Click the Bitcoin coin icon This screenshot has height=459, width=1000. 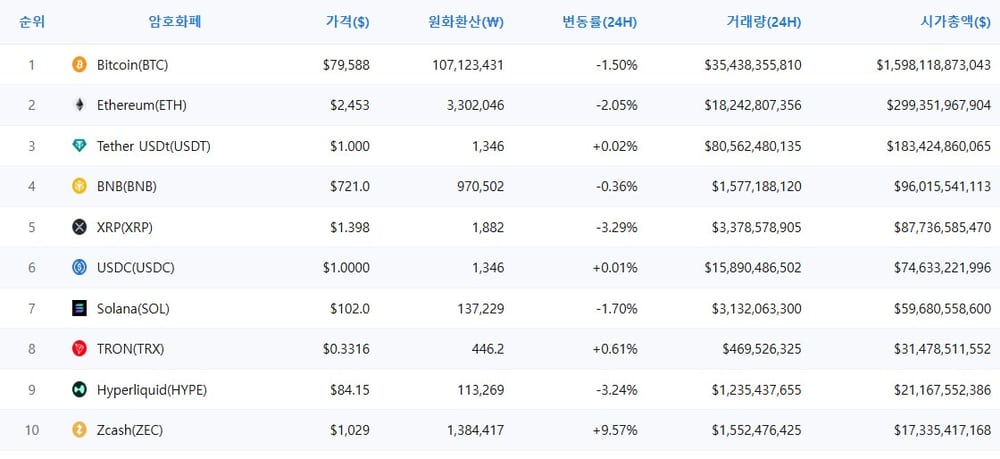79,64
